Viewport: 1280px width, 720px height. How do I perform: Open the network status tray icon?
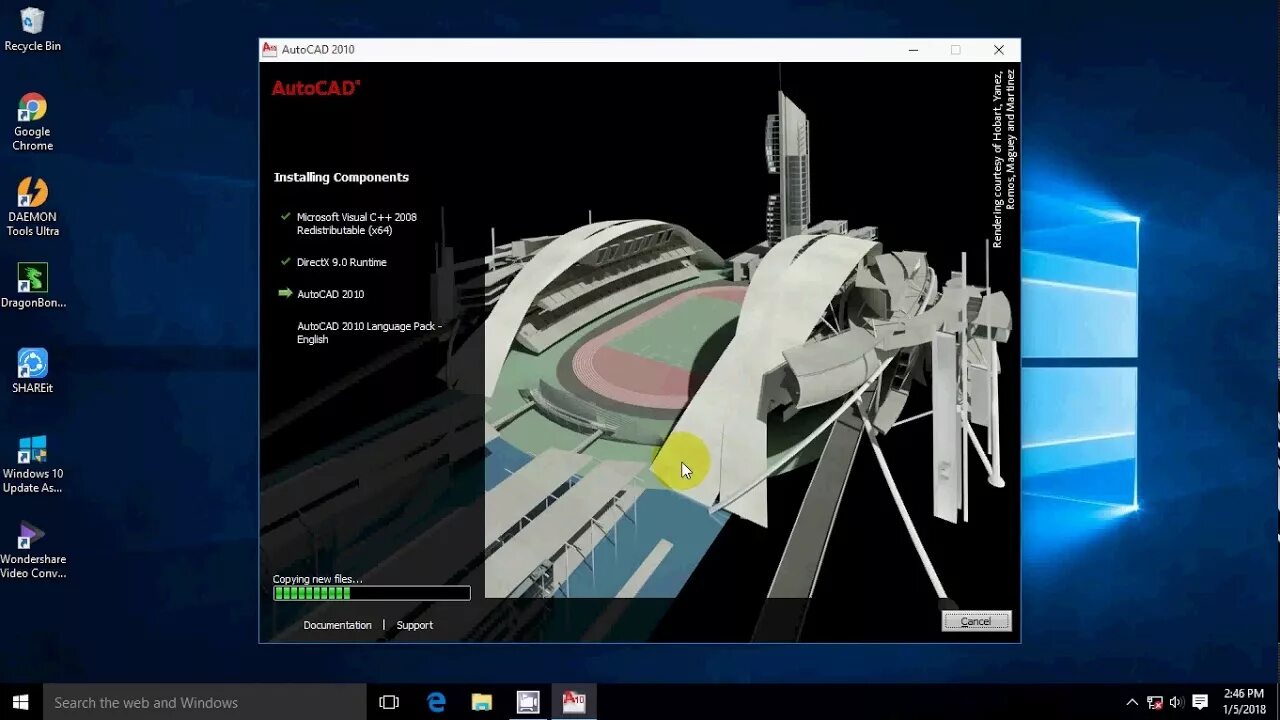pyautogui.click(x=1154, y=702)
